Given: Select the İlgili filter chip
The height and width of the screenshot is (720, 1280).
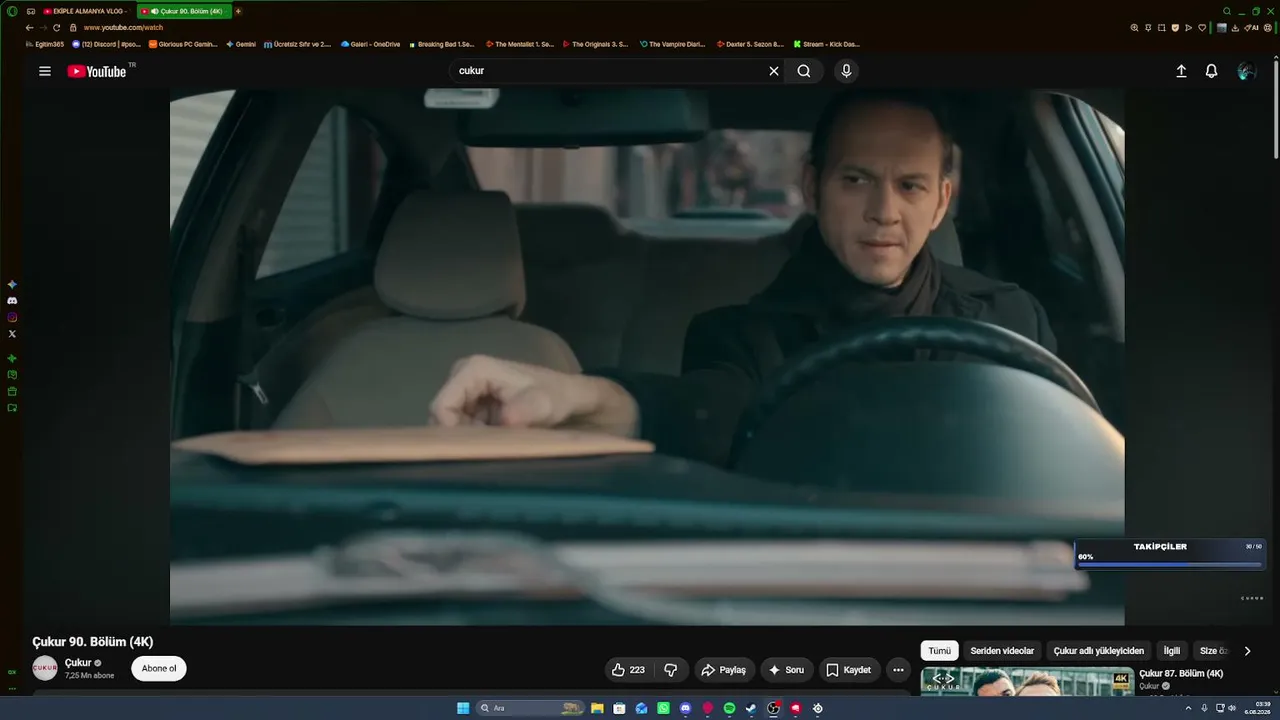Looking at the screenshot, I should [1172, 651].
